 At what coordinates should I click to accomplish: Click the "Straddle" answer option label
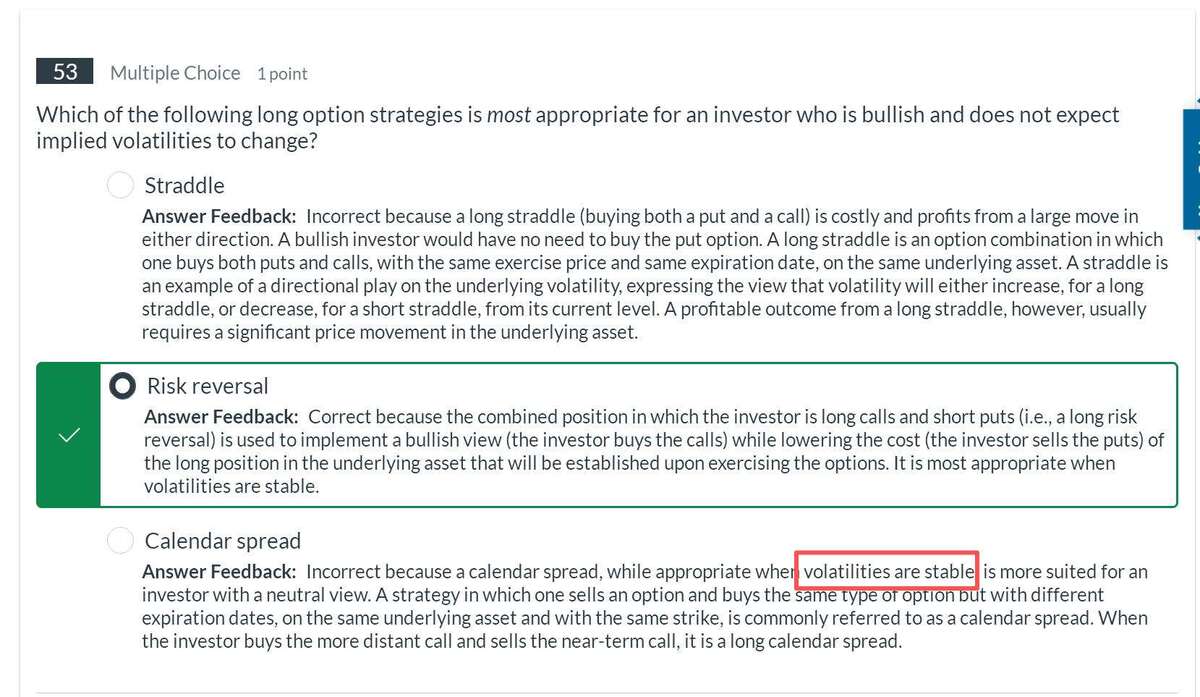tap(185, 186)
